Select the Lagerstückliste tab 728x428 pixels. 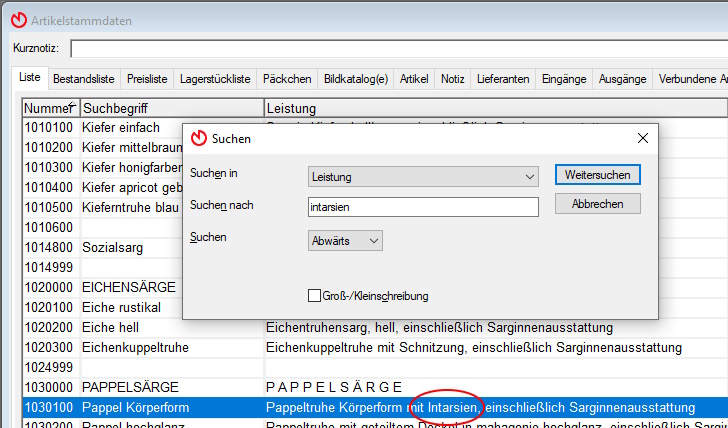point(215,79)
